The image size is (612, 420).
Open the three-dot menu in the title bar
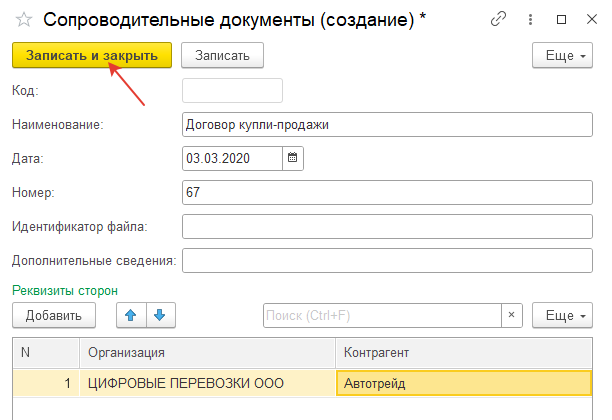click(530, 20)
